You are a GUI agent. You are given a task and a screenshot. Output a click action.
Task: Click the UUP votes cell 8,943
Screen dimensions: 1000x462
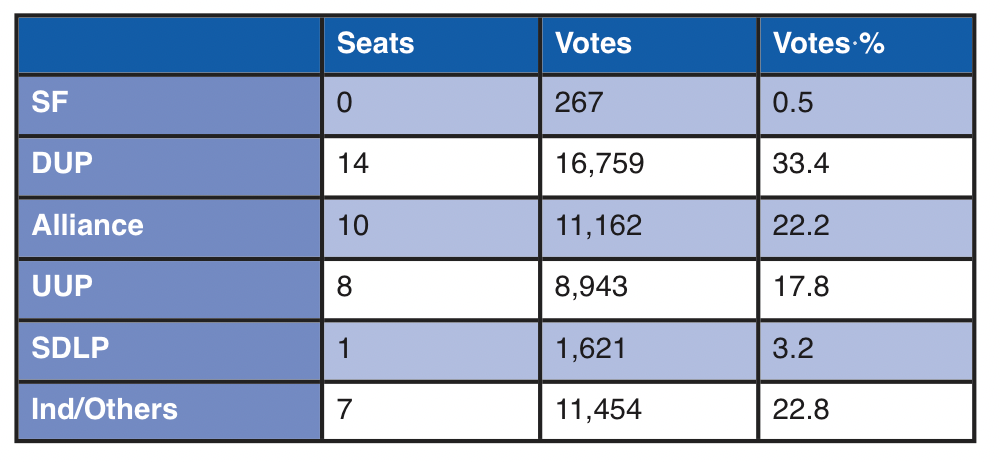pos(592,286)
